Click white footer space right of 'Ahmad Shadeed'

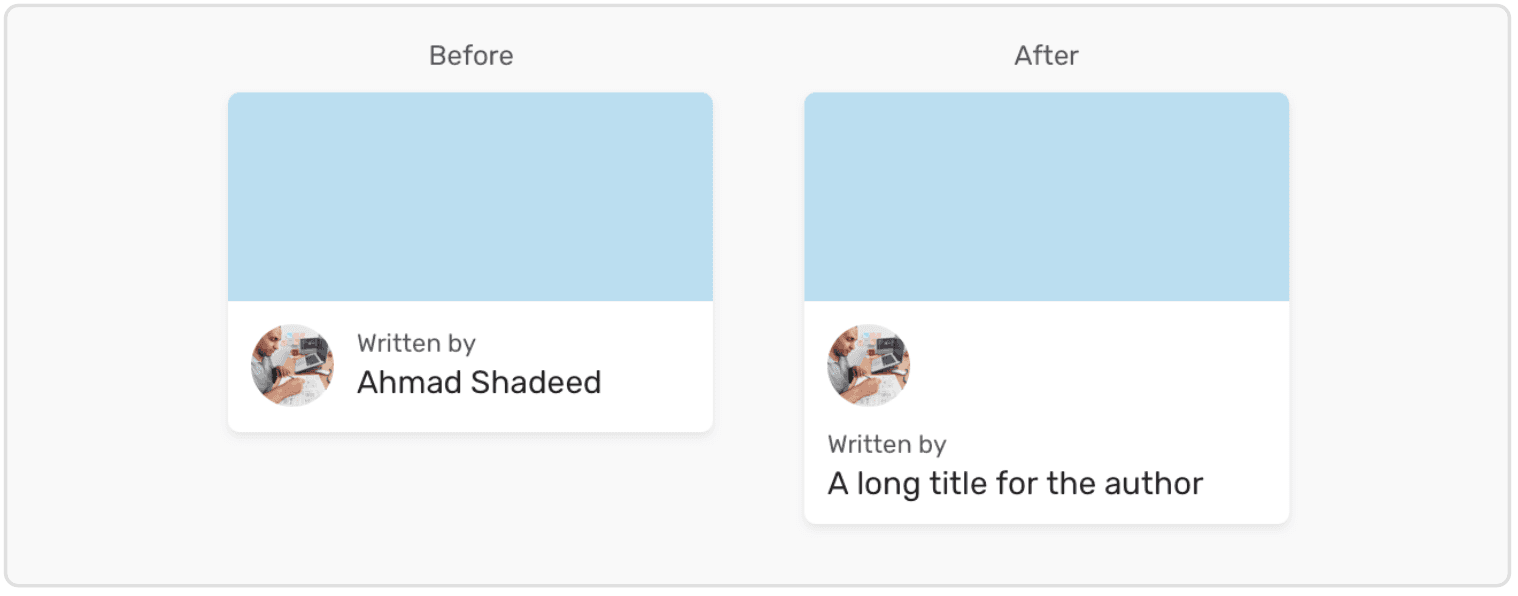pyautogui.click(x=658, y=383)
